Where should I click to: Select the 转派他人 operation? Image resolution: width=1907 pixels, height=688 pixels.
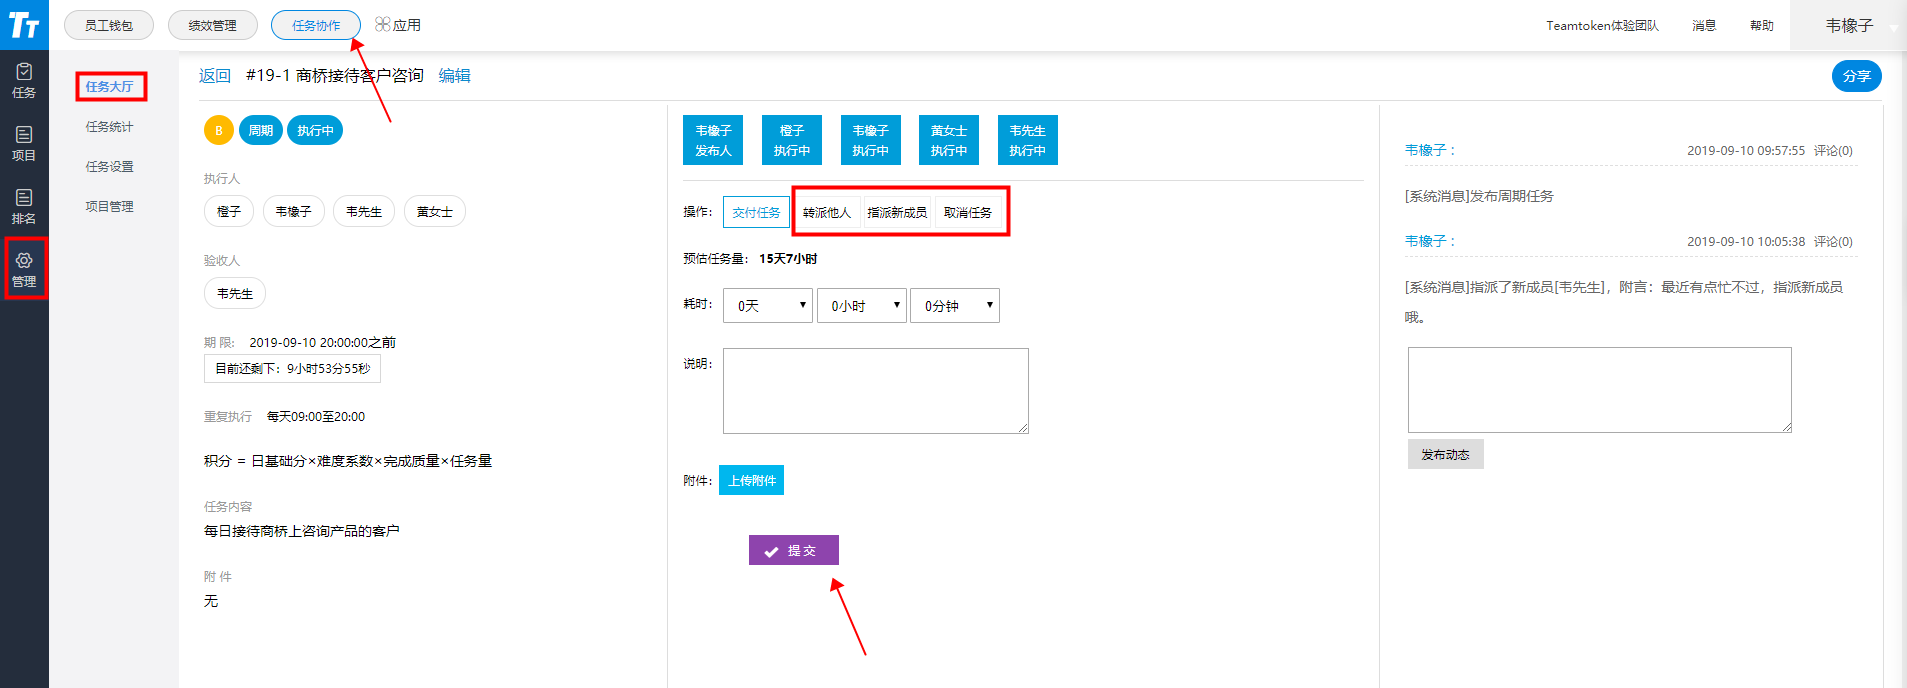(x=827, y=212)
